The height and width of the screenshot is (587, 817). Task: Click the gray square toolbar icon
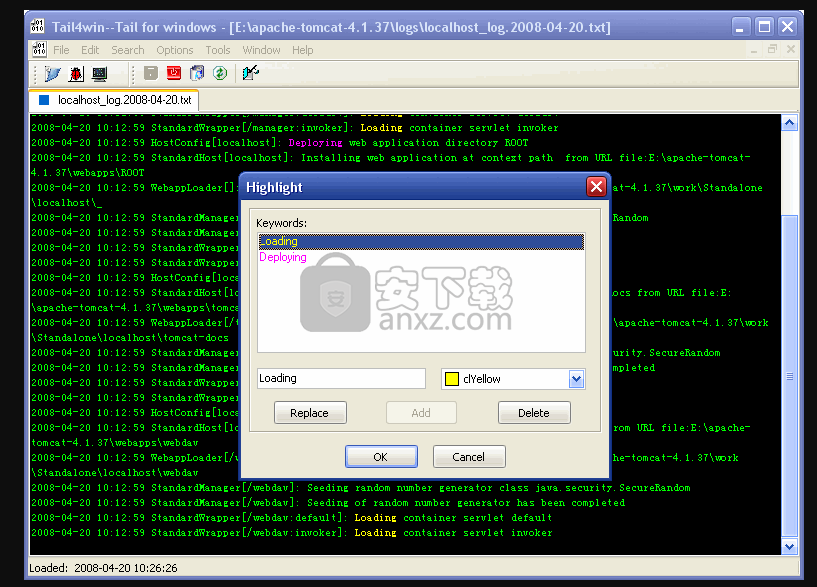click(151, 73)
